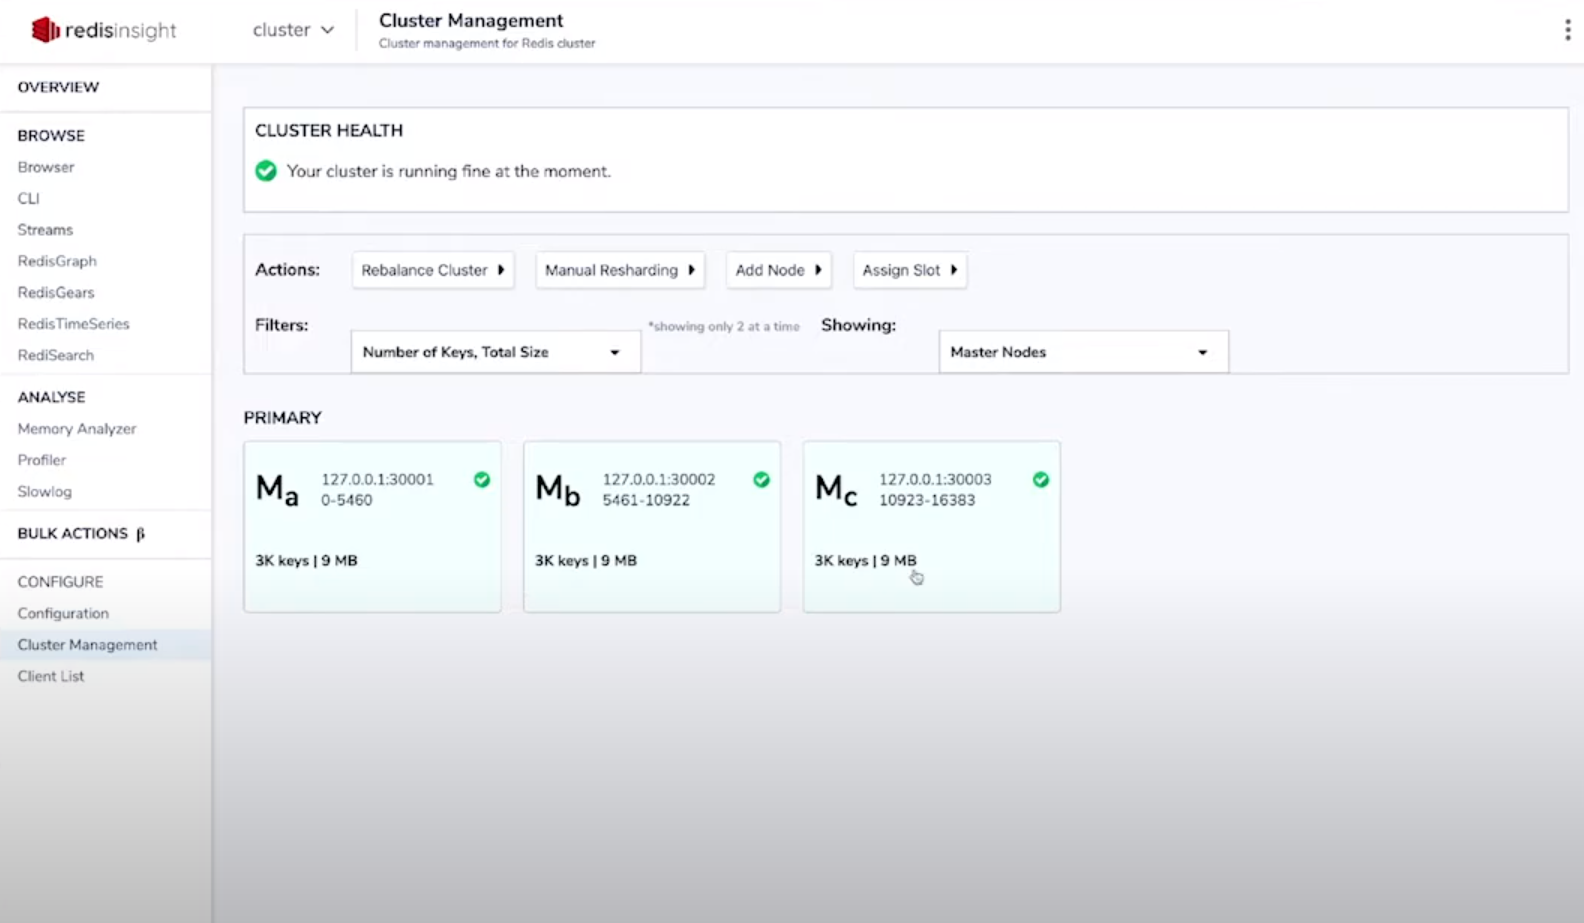This screenshot has height=923, width=1584.
Task: Click the Add Node button
Action: click(x=778, y=270)
